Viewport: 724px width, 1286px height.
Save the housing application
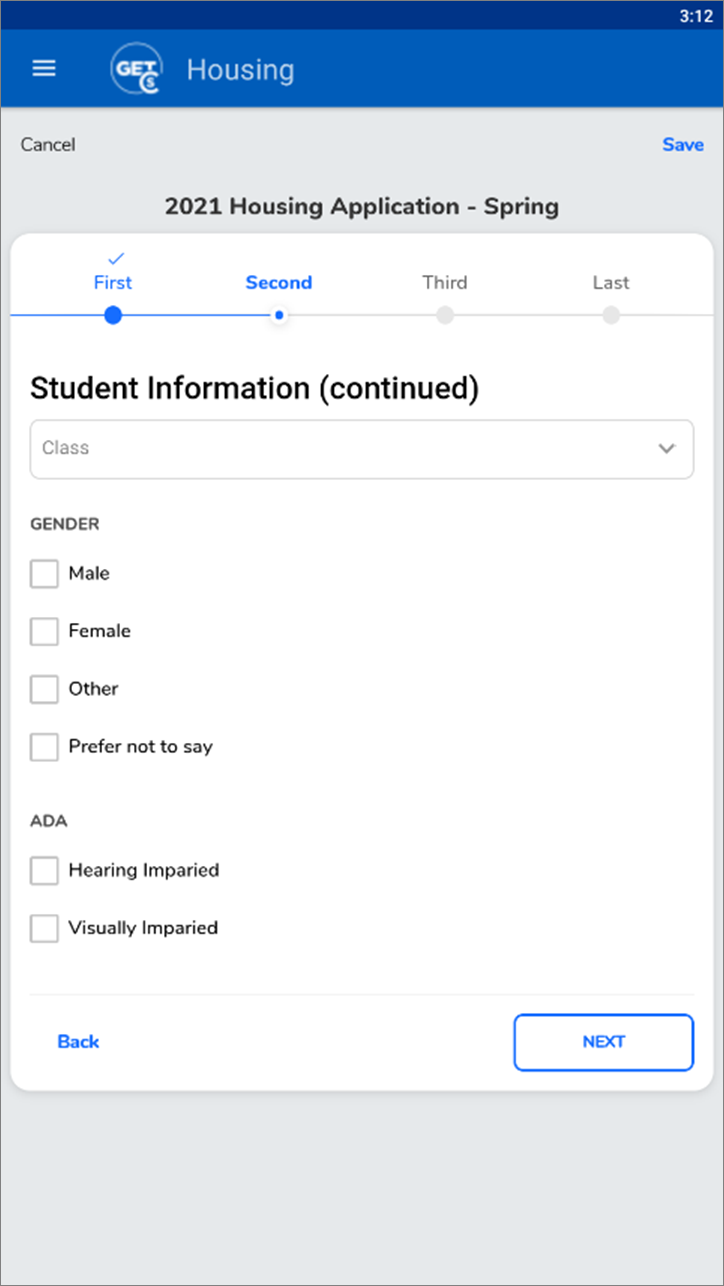[683, 145]
